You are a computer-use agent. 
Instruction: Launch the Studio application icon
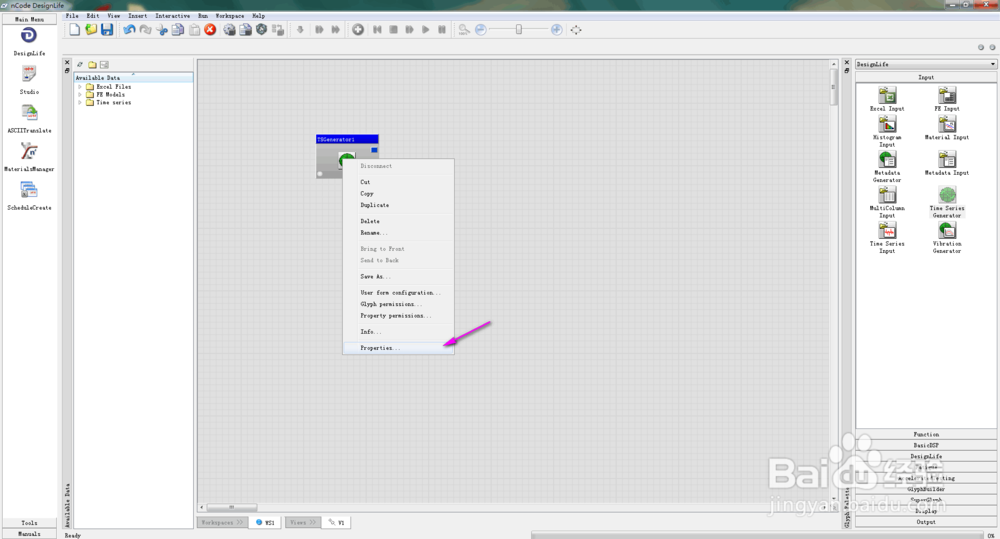point(29,74)
